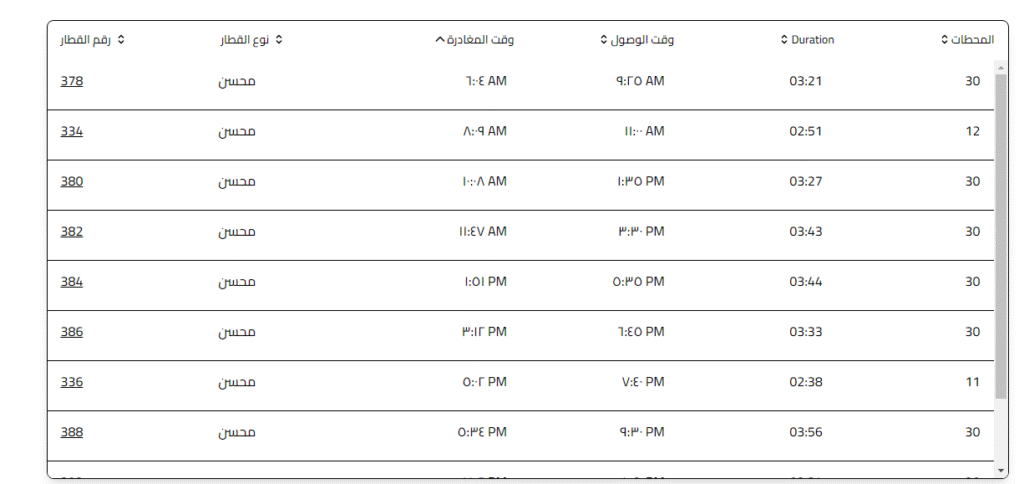The width and height of the screenshot is (1024, 484).
Task: Sort by arrival time column arrows
Action: (x=603, y=40)
